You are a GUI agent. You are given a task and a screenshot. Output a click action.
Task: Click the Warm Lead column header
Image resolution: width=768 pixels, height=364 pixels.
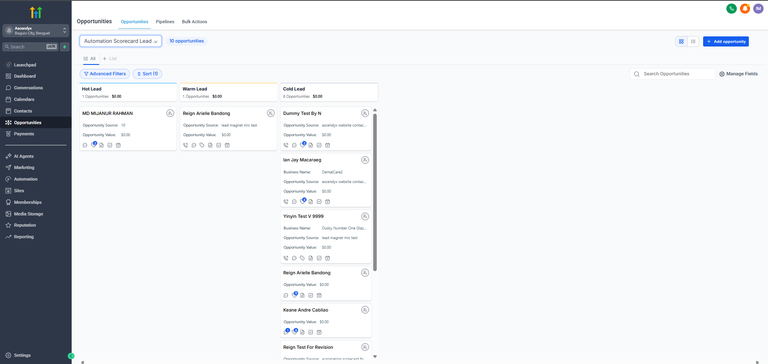pos(228,92)
